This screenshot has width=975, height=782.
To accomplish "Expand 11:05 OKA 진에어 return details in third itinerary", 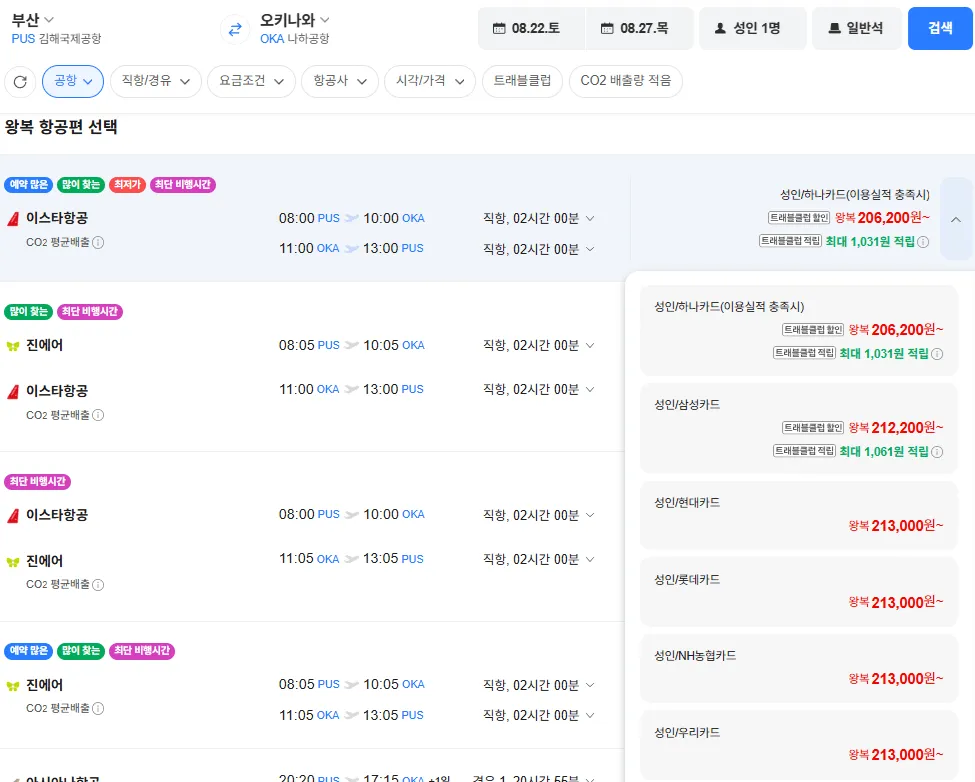I will pos(590,559).
